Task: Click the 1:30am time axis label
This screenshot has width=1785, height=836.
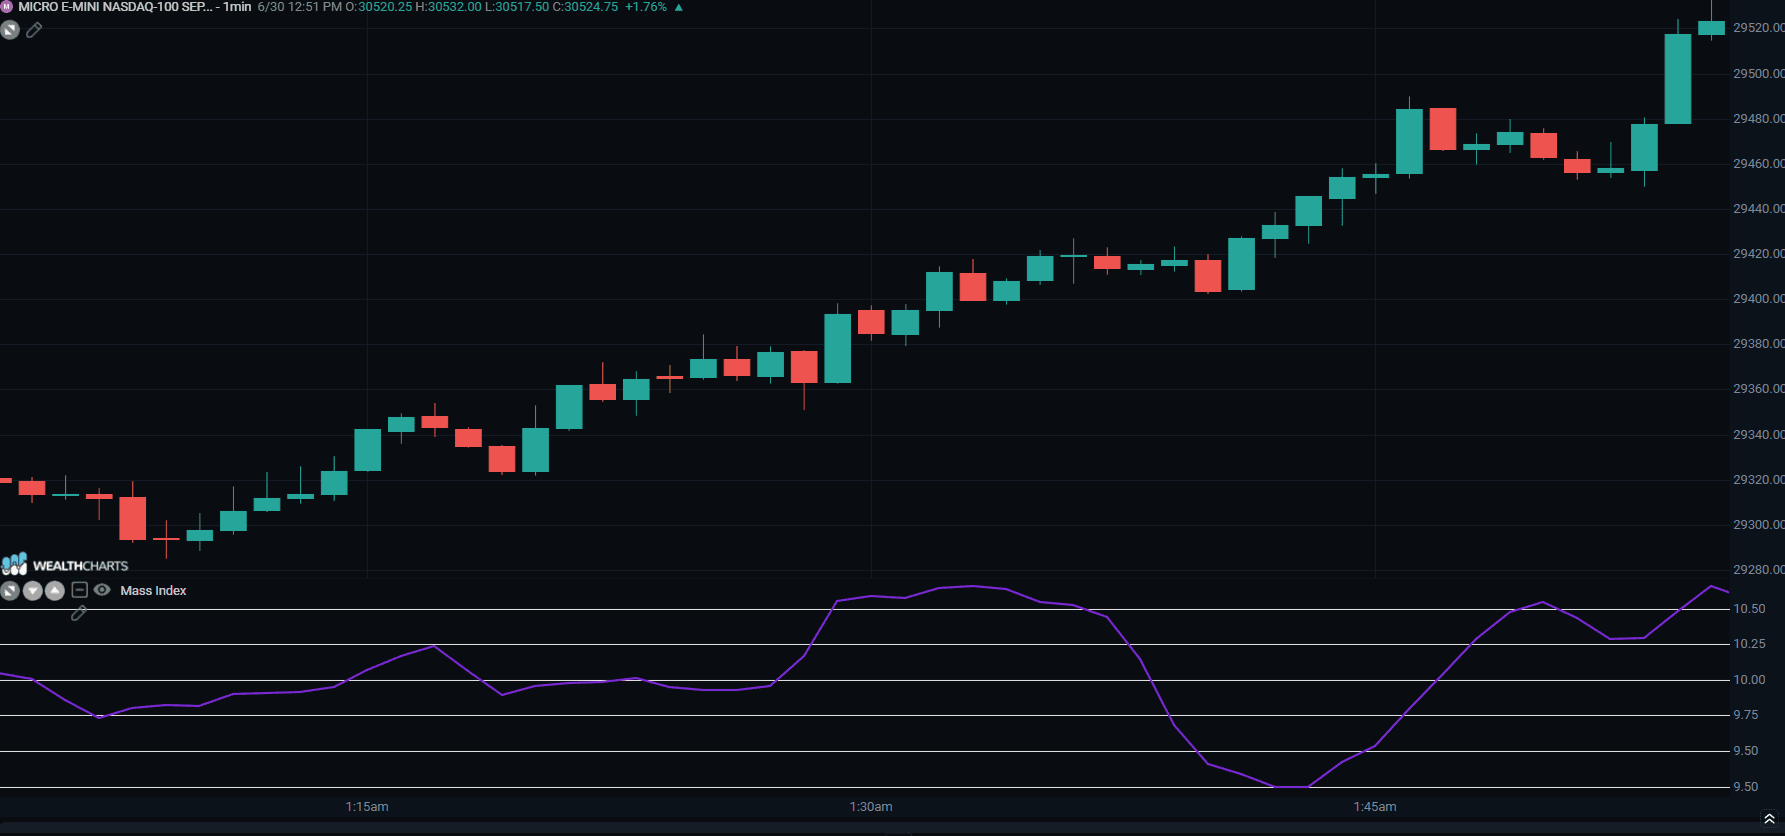Action: (871, 806)
